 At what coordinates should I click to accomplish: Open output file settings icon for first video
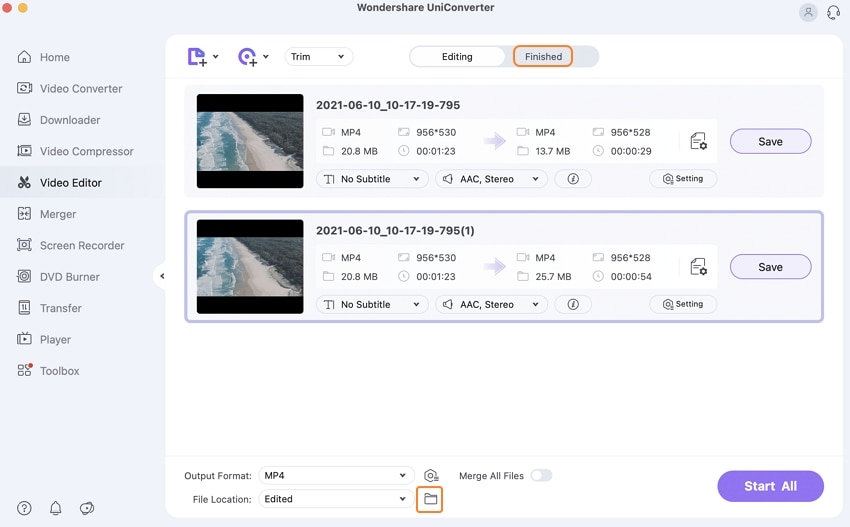coord(698,142)
